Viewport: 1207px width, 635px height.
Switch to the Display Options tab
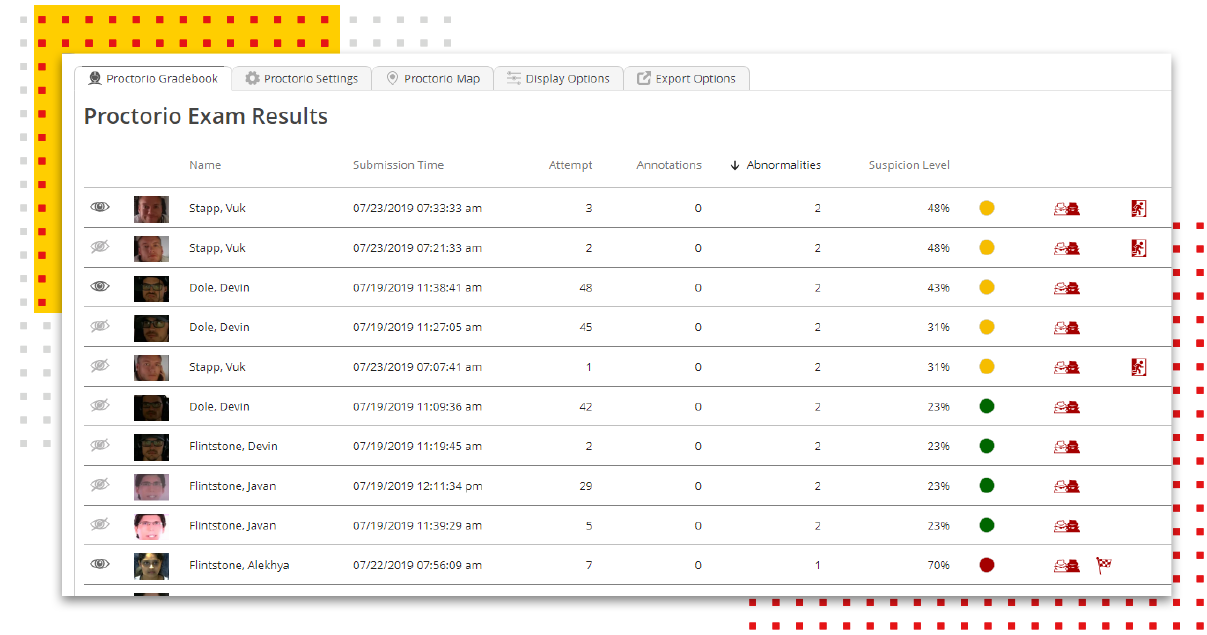(558, 78)
